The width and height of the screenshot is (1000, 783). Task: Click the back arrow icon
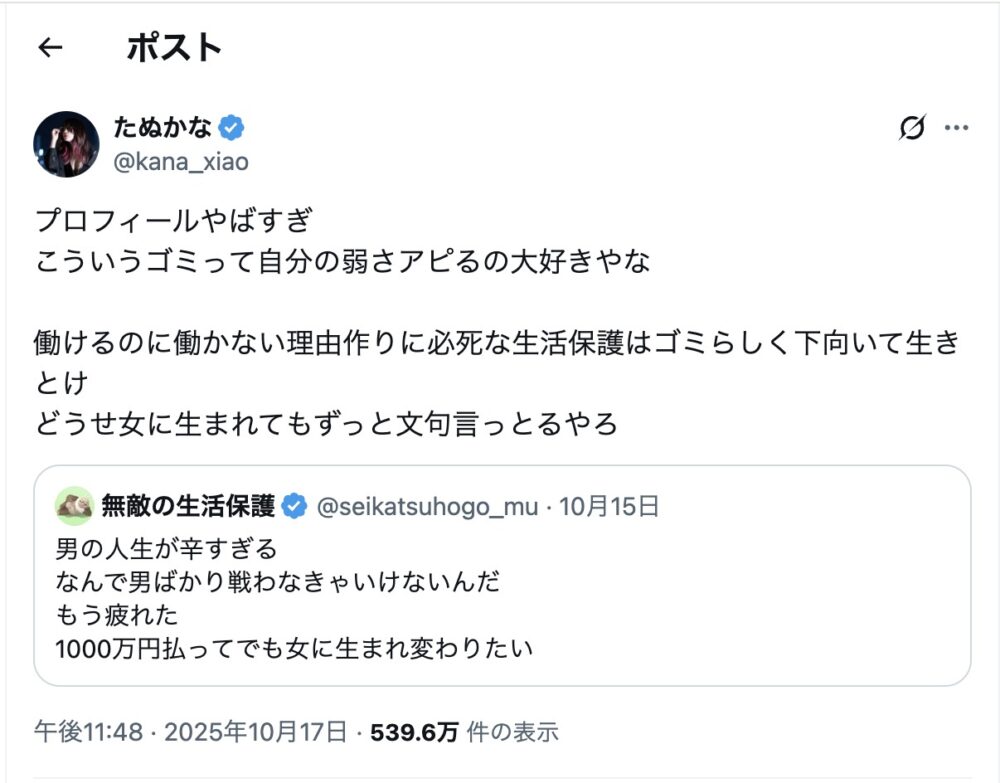pos(50,47)
